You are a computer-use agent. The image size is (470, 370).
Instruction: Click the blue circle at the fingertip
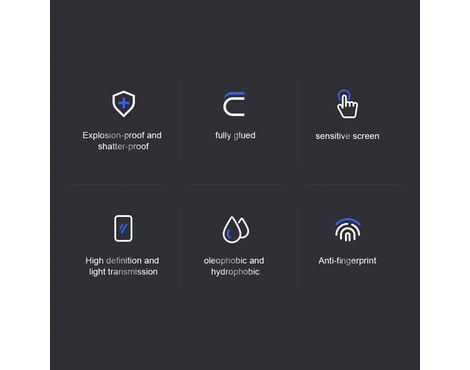(343, 95)
